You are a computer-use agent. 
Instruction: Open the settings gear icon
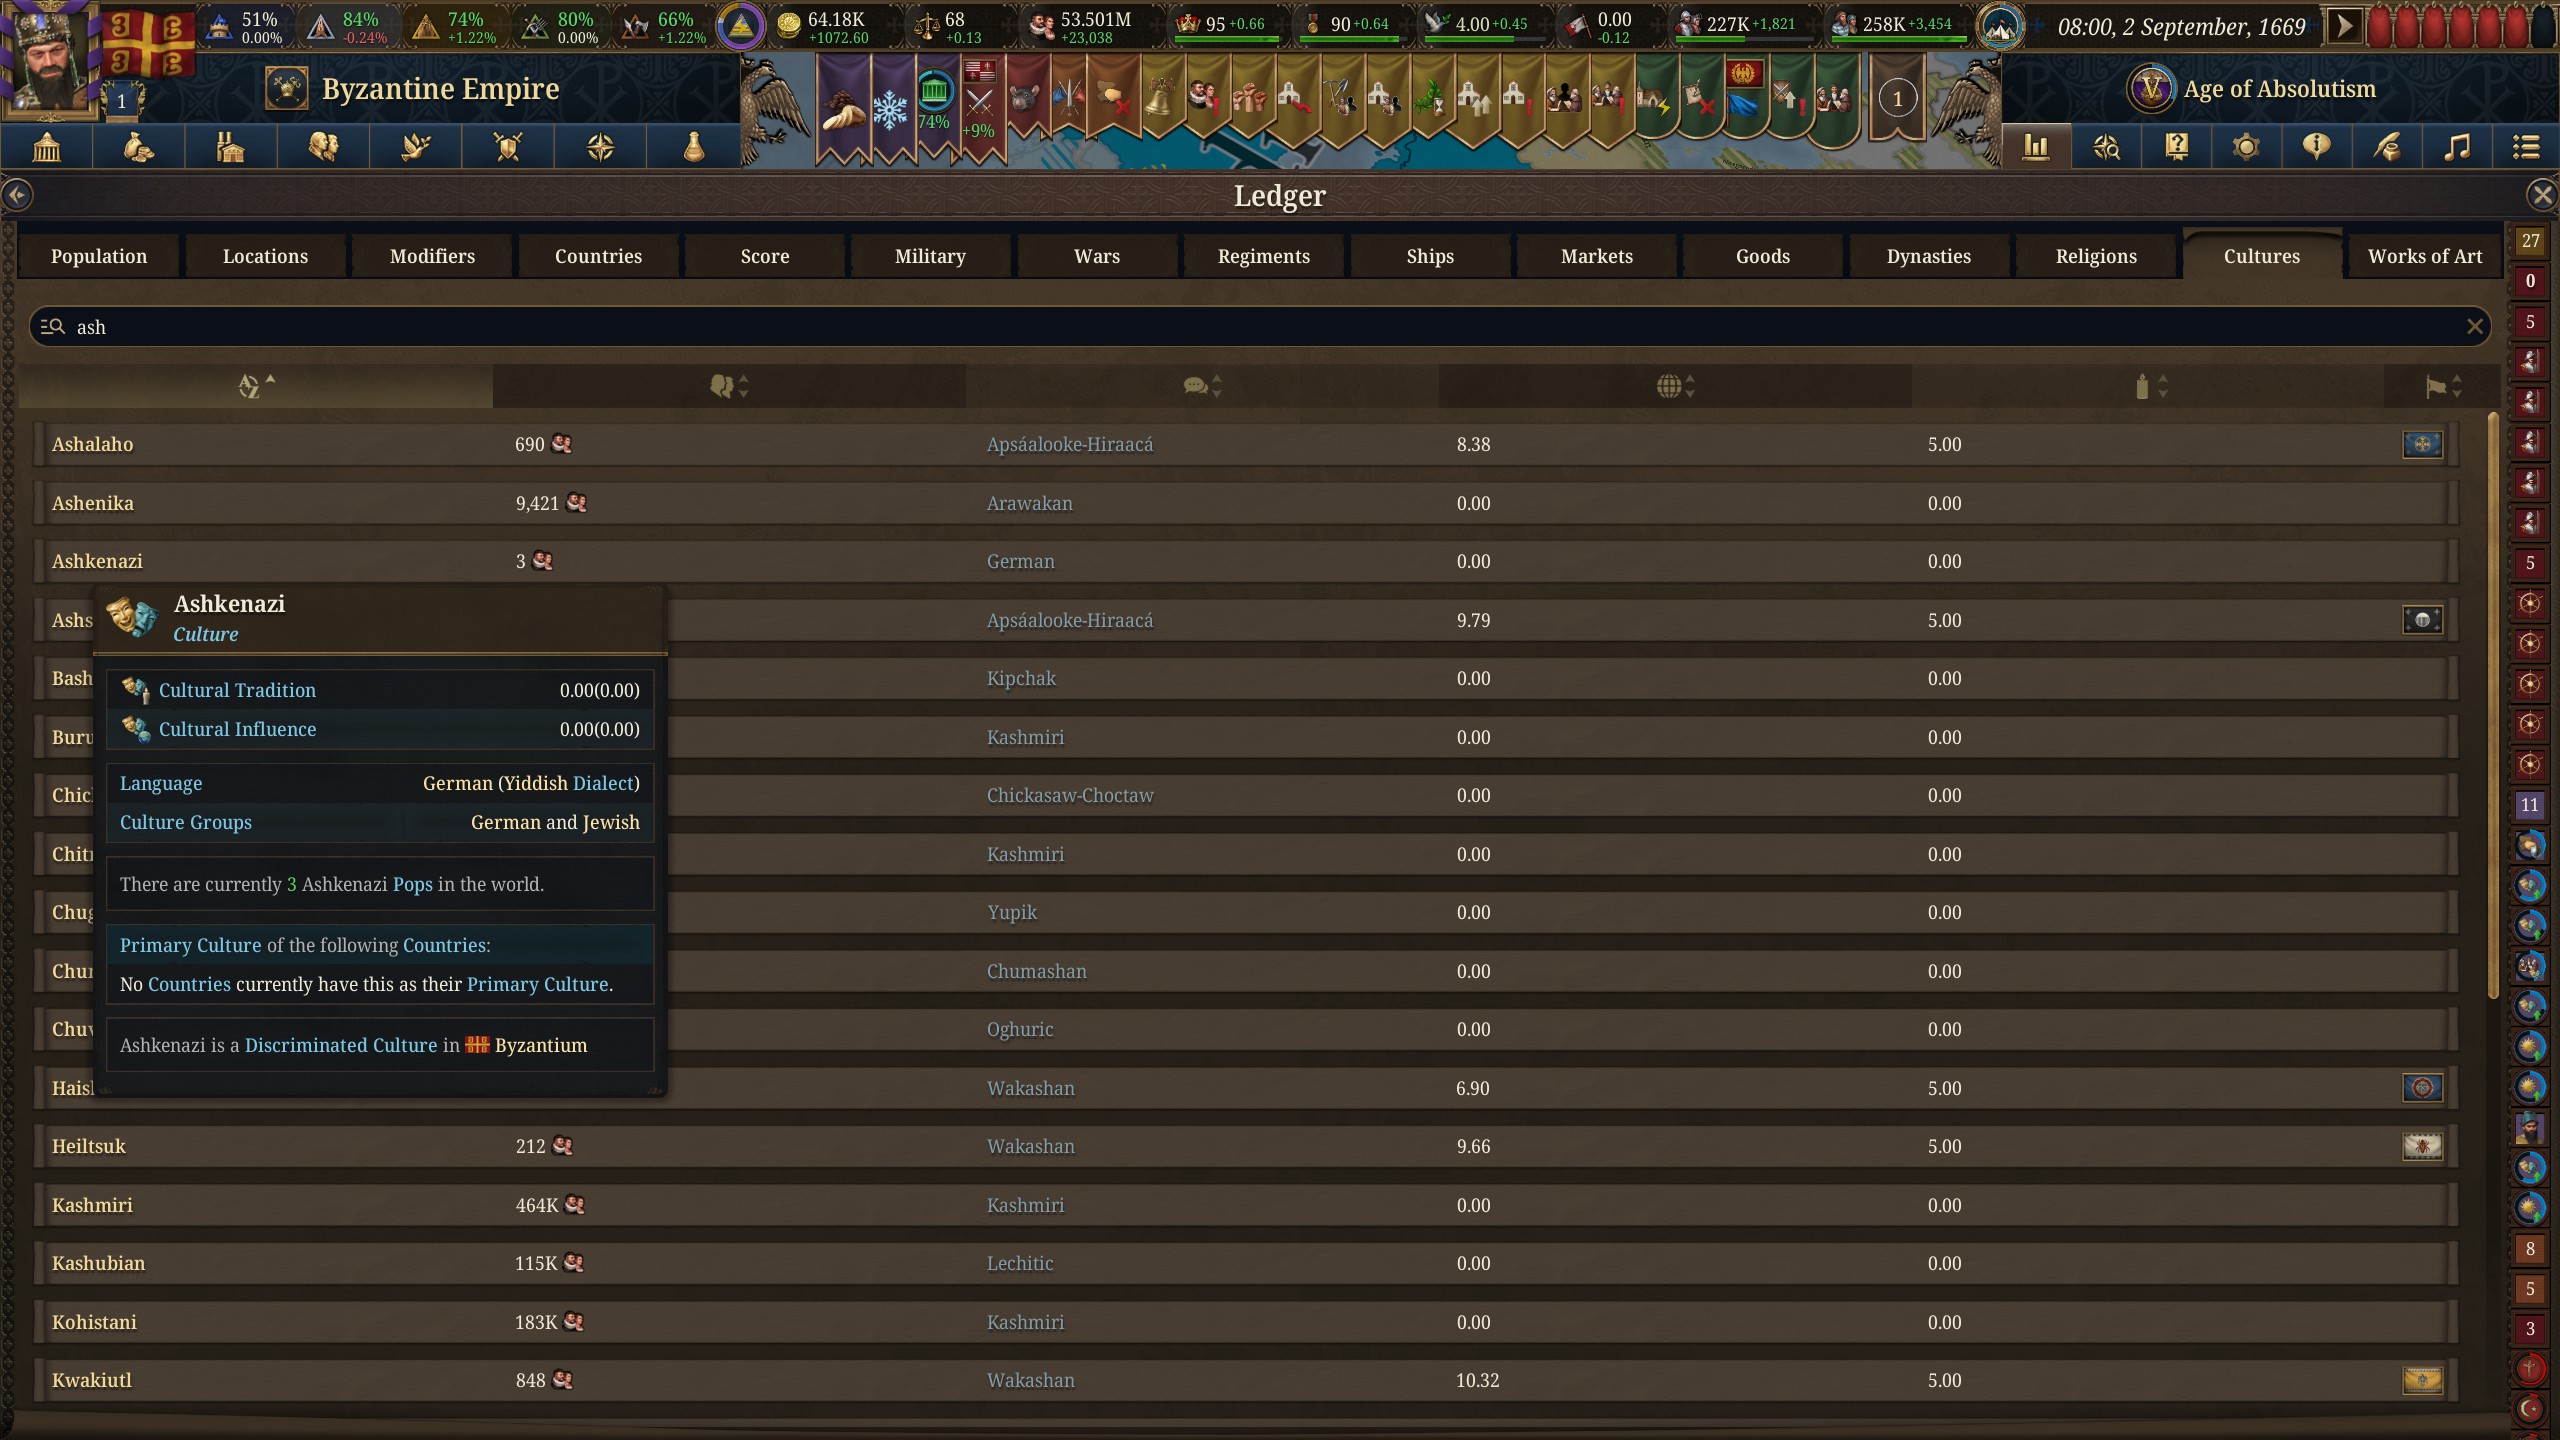click(x=2246, y=148)
